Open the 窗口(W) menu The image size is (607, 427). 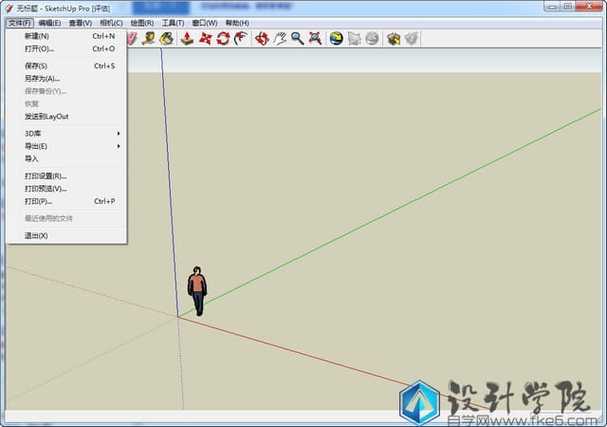click(x=204, y=23)
